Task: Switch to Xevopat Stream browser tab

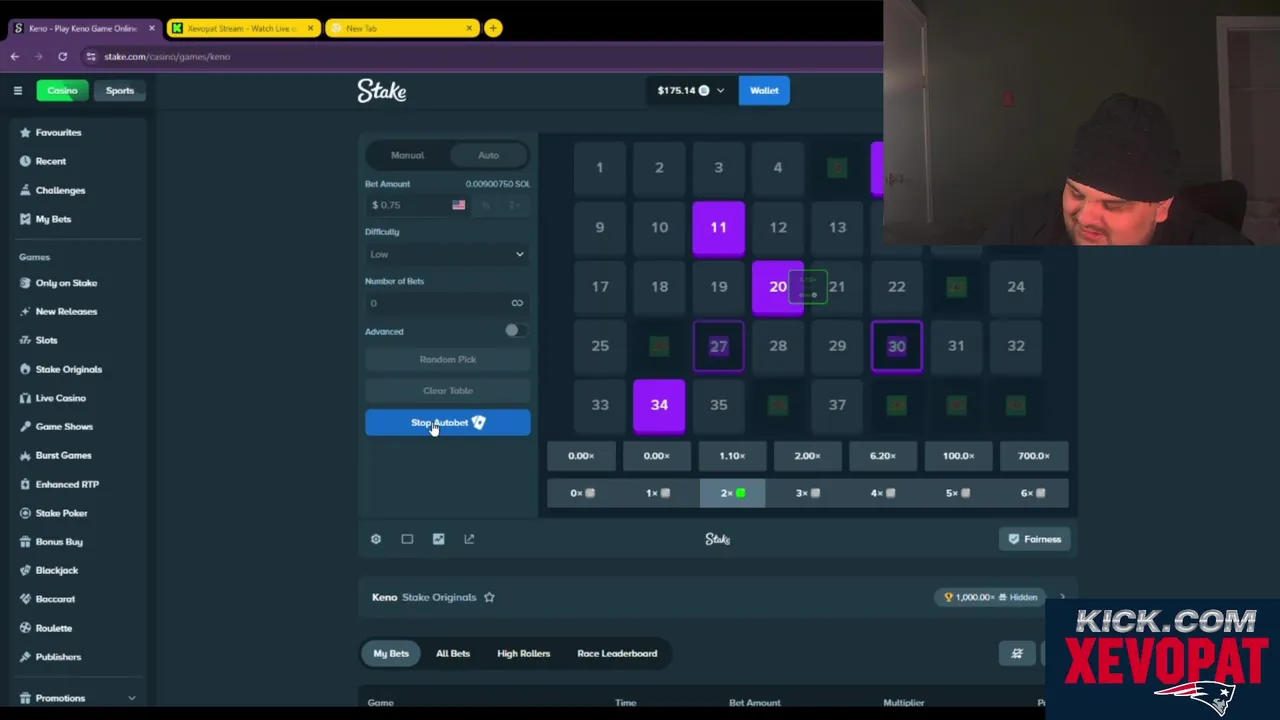Action: [x=242, y=28]
